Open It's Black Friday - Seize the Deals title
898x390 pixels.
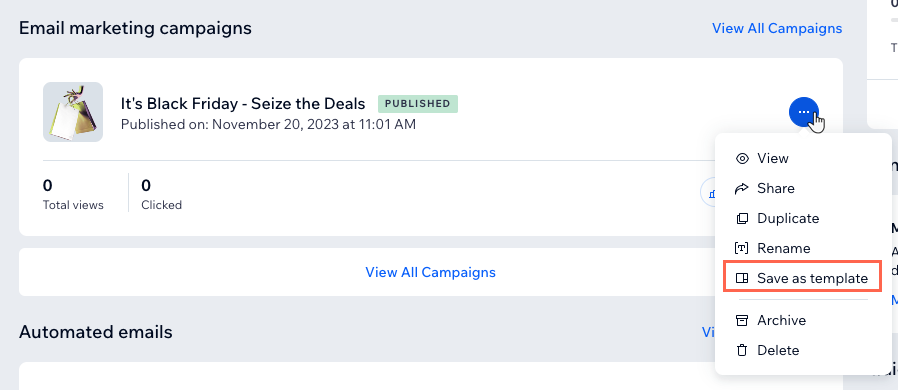pyautogui.click(x=243, y=104)
